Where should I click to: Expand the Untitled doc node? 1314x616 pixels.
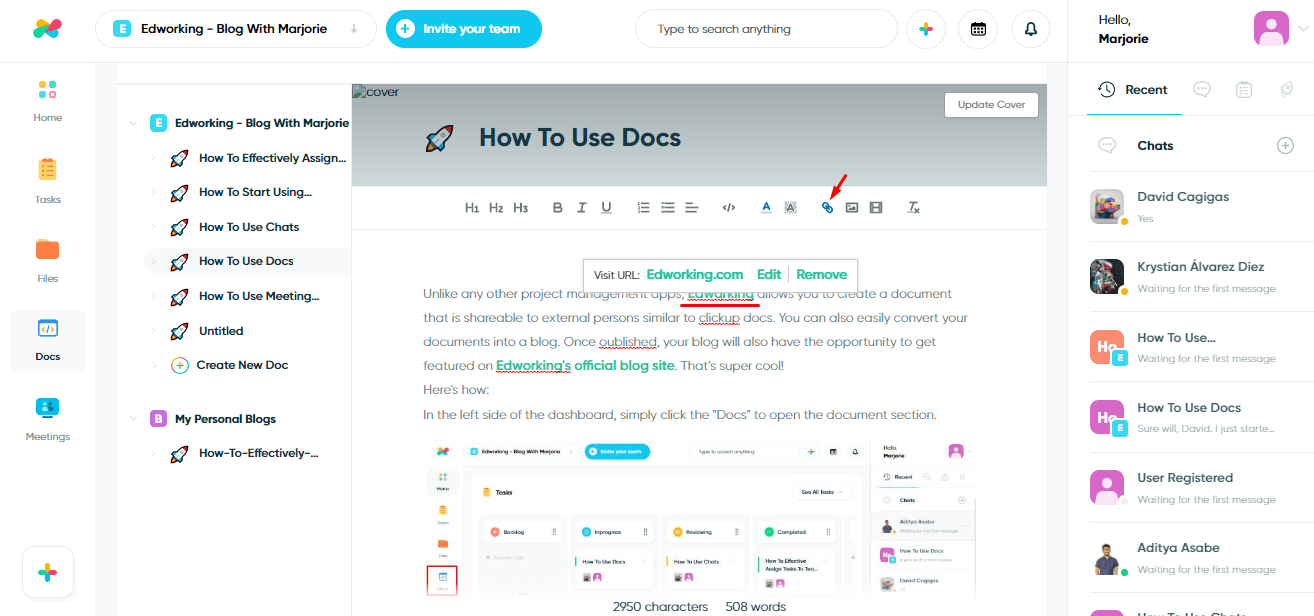point(153,331)
